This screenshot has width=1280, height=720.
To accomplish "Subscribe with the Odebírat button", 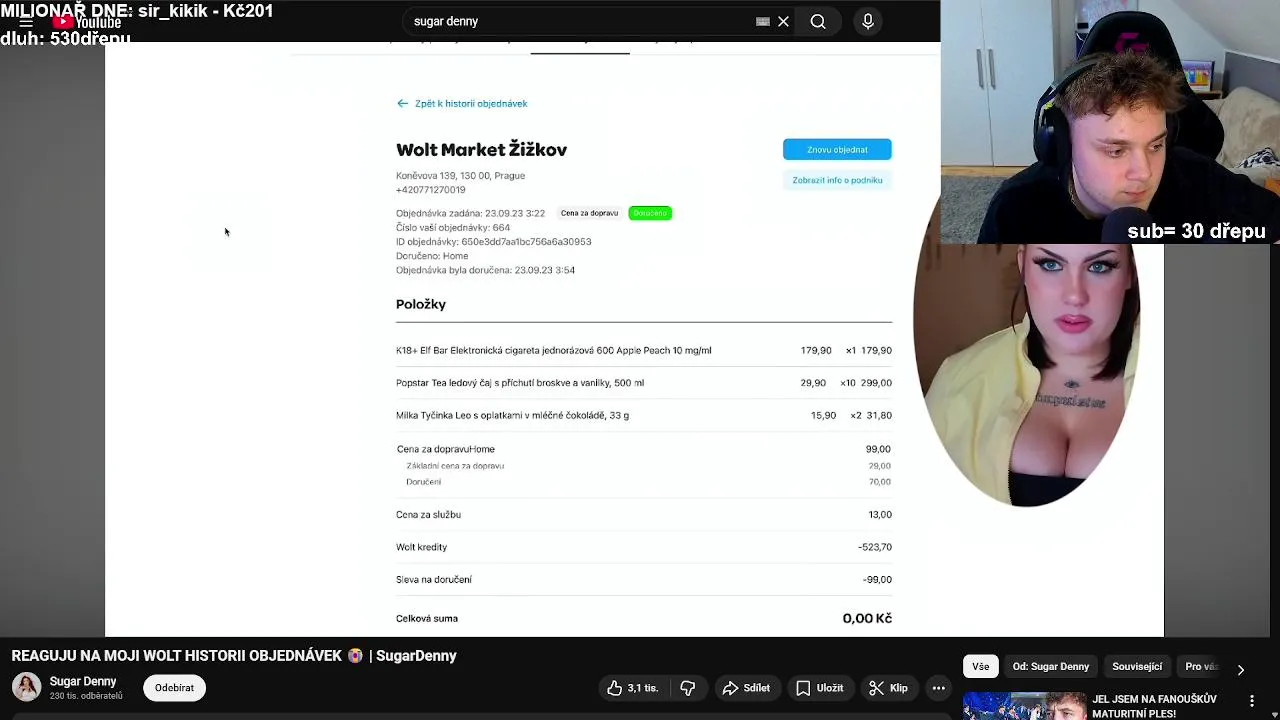I will pos(174,688).
